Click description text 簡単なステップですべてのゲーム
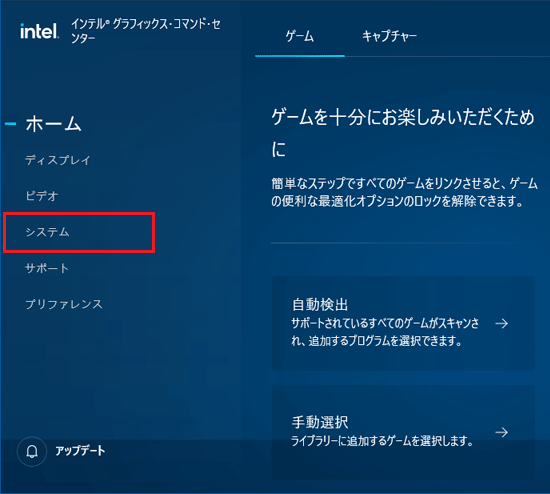Image resolution: width=550 pixels, height=494 pixels. point(404,192)
